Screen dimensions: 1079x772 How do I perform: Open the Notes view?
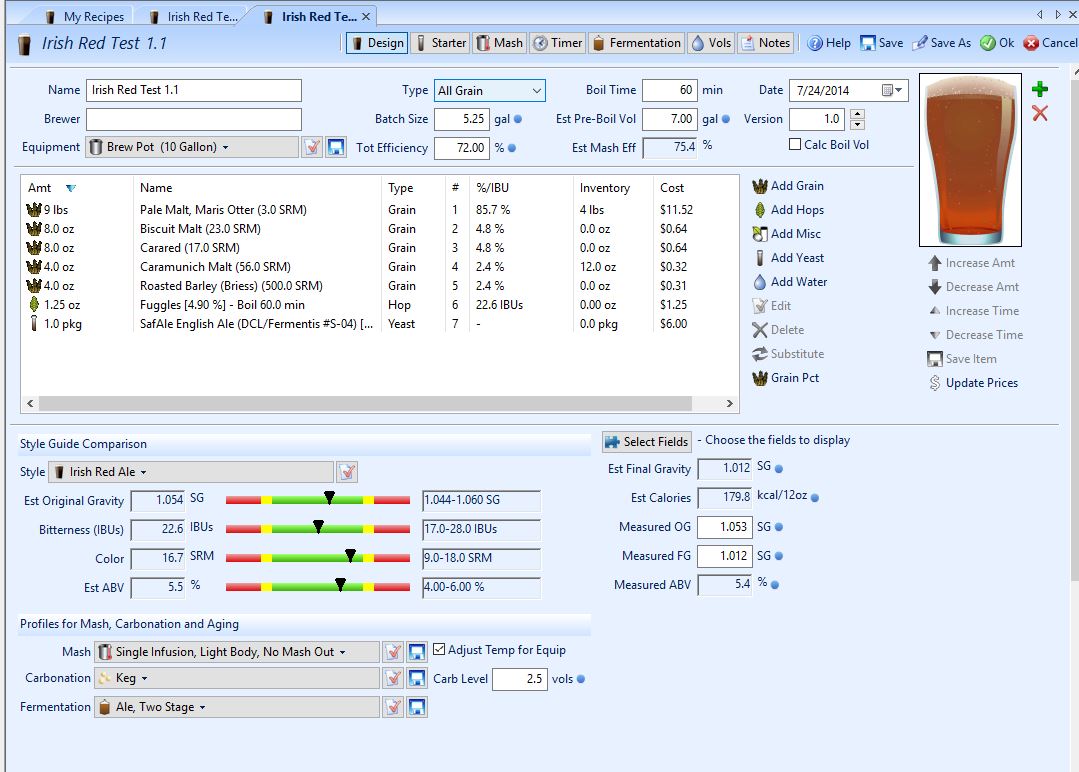click(x=766, y=43)
